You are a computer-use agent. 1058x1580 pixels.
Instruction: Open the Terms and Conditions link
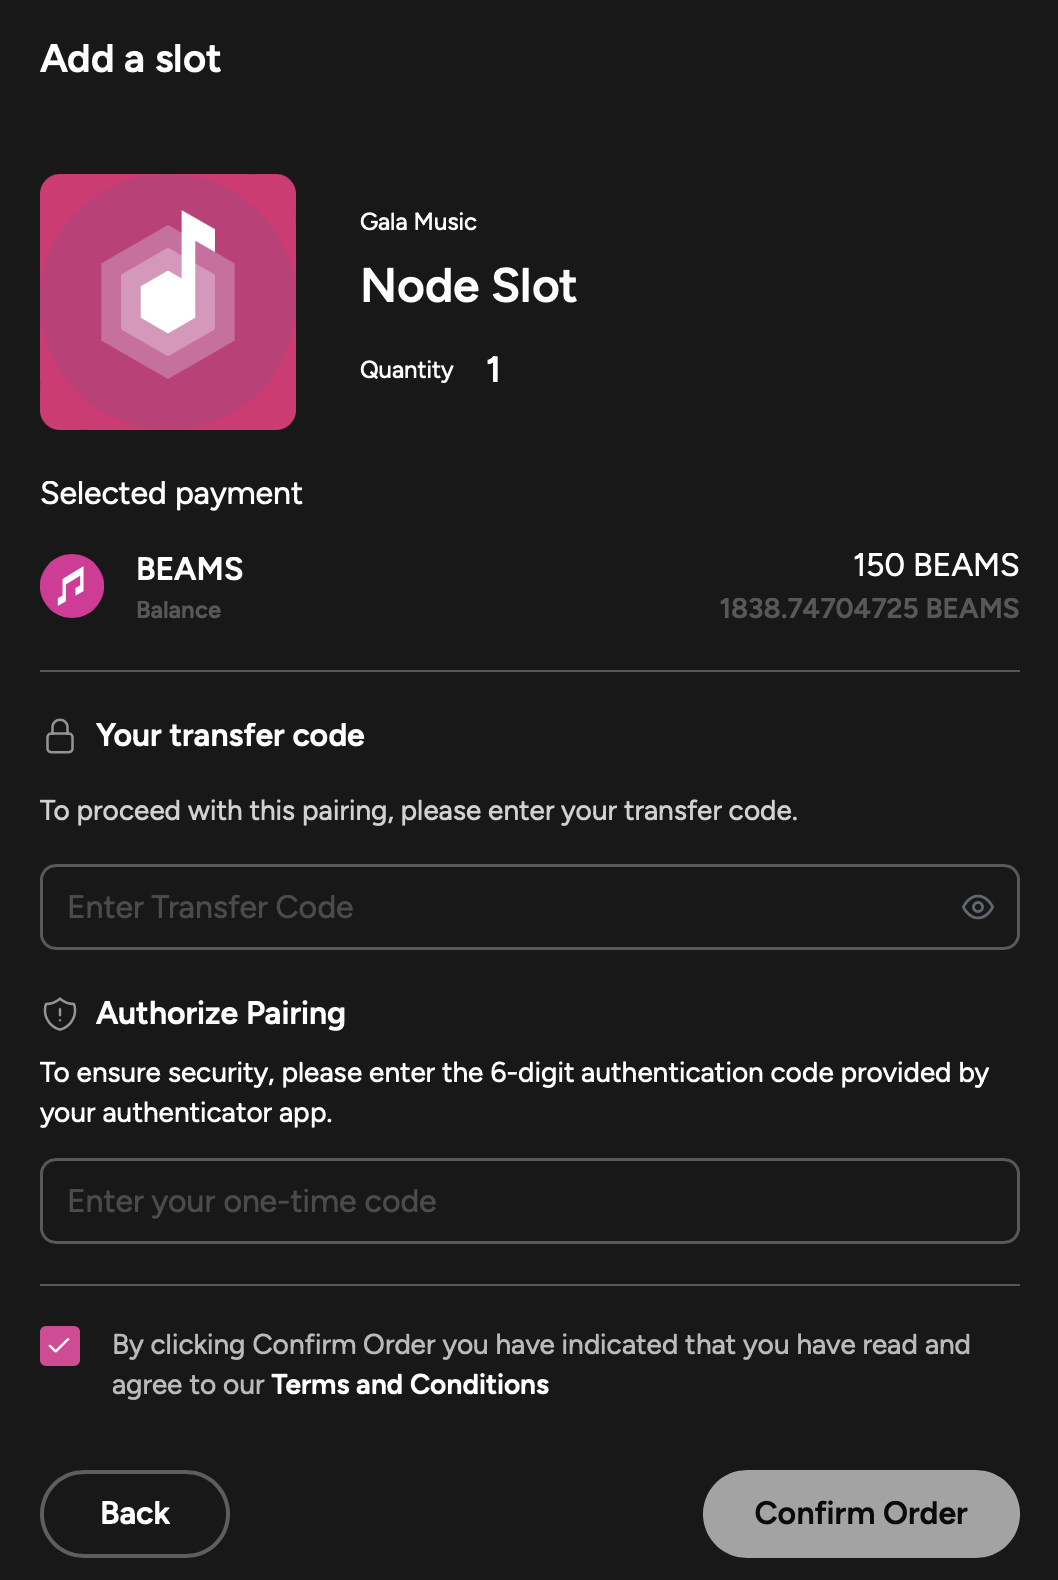pos(410,1385)
